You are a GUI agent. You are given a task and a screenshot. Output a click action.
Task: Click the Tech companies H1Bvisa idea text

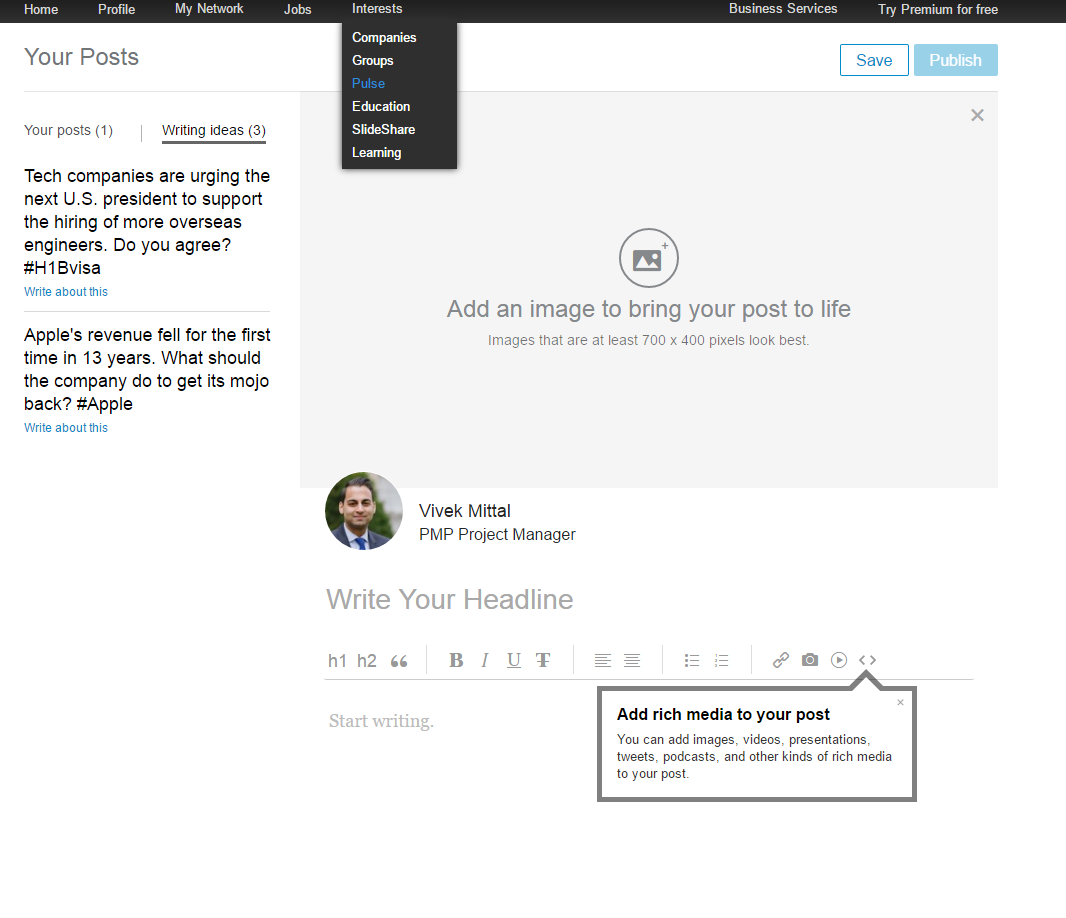click(147, 222)
